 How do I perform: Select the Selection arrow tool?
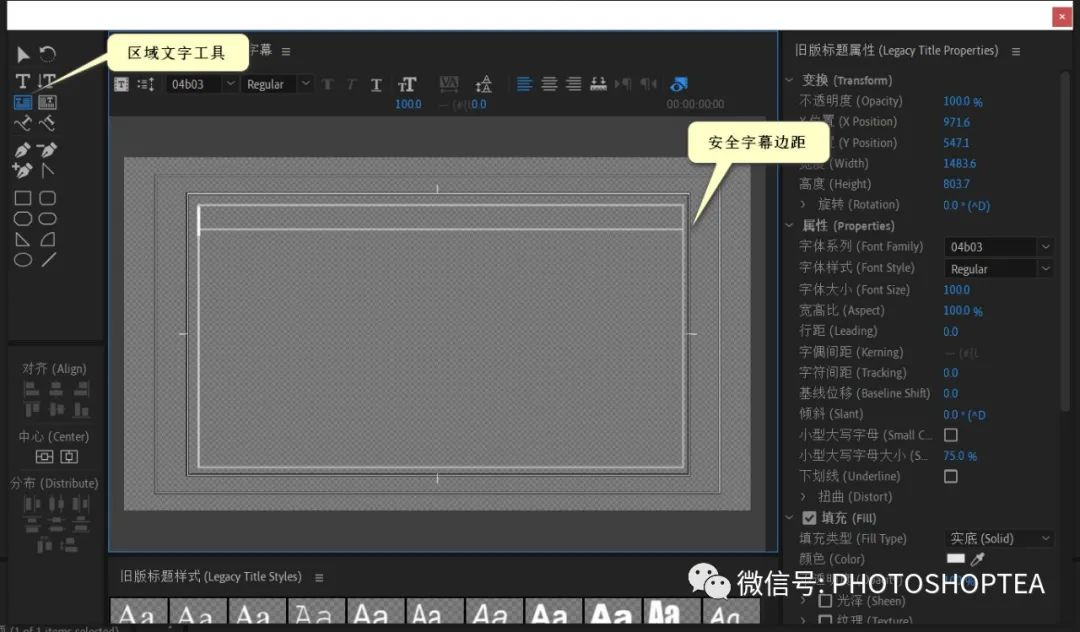tap(23, 54)
